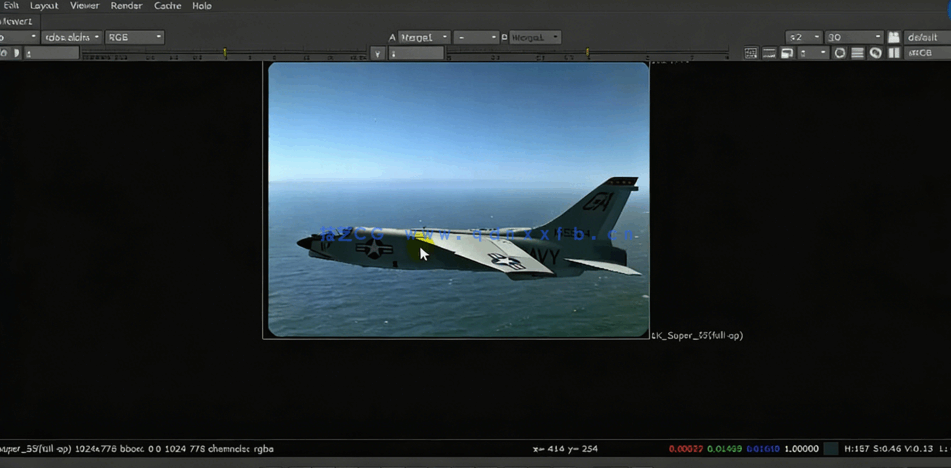951x468 pixels.
Task: Toggle the region of interest icon
Action: pyautogui.click(x=771, y=53)
